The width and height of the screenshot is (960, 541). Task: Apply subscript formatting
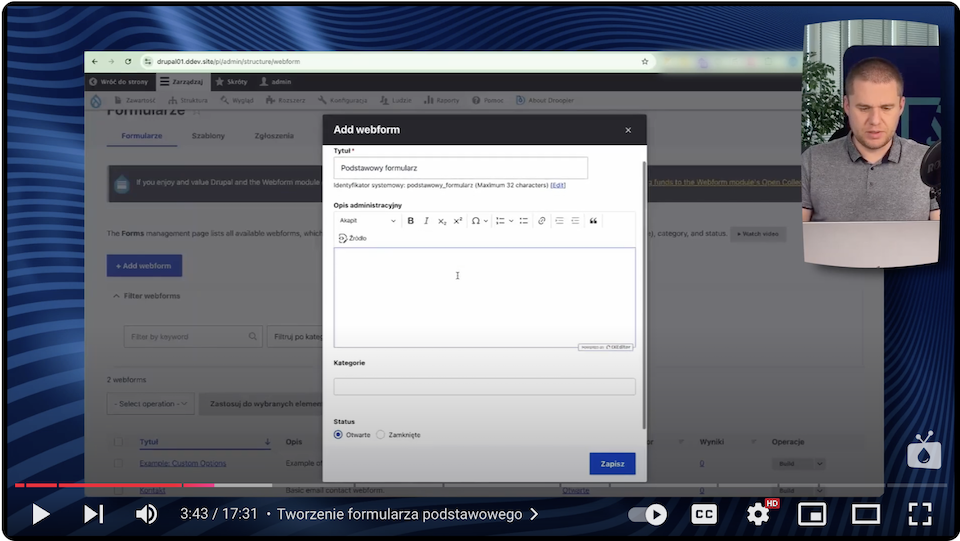[442, 221]
